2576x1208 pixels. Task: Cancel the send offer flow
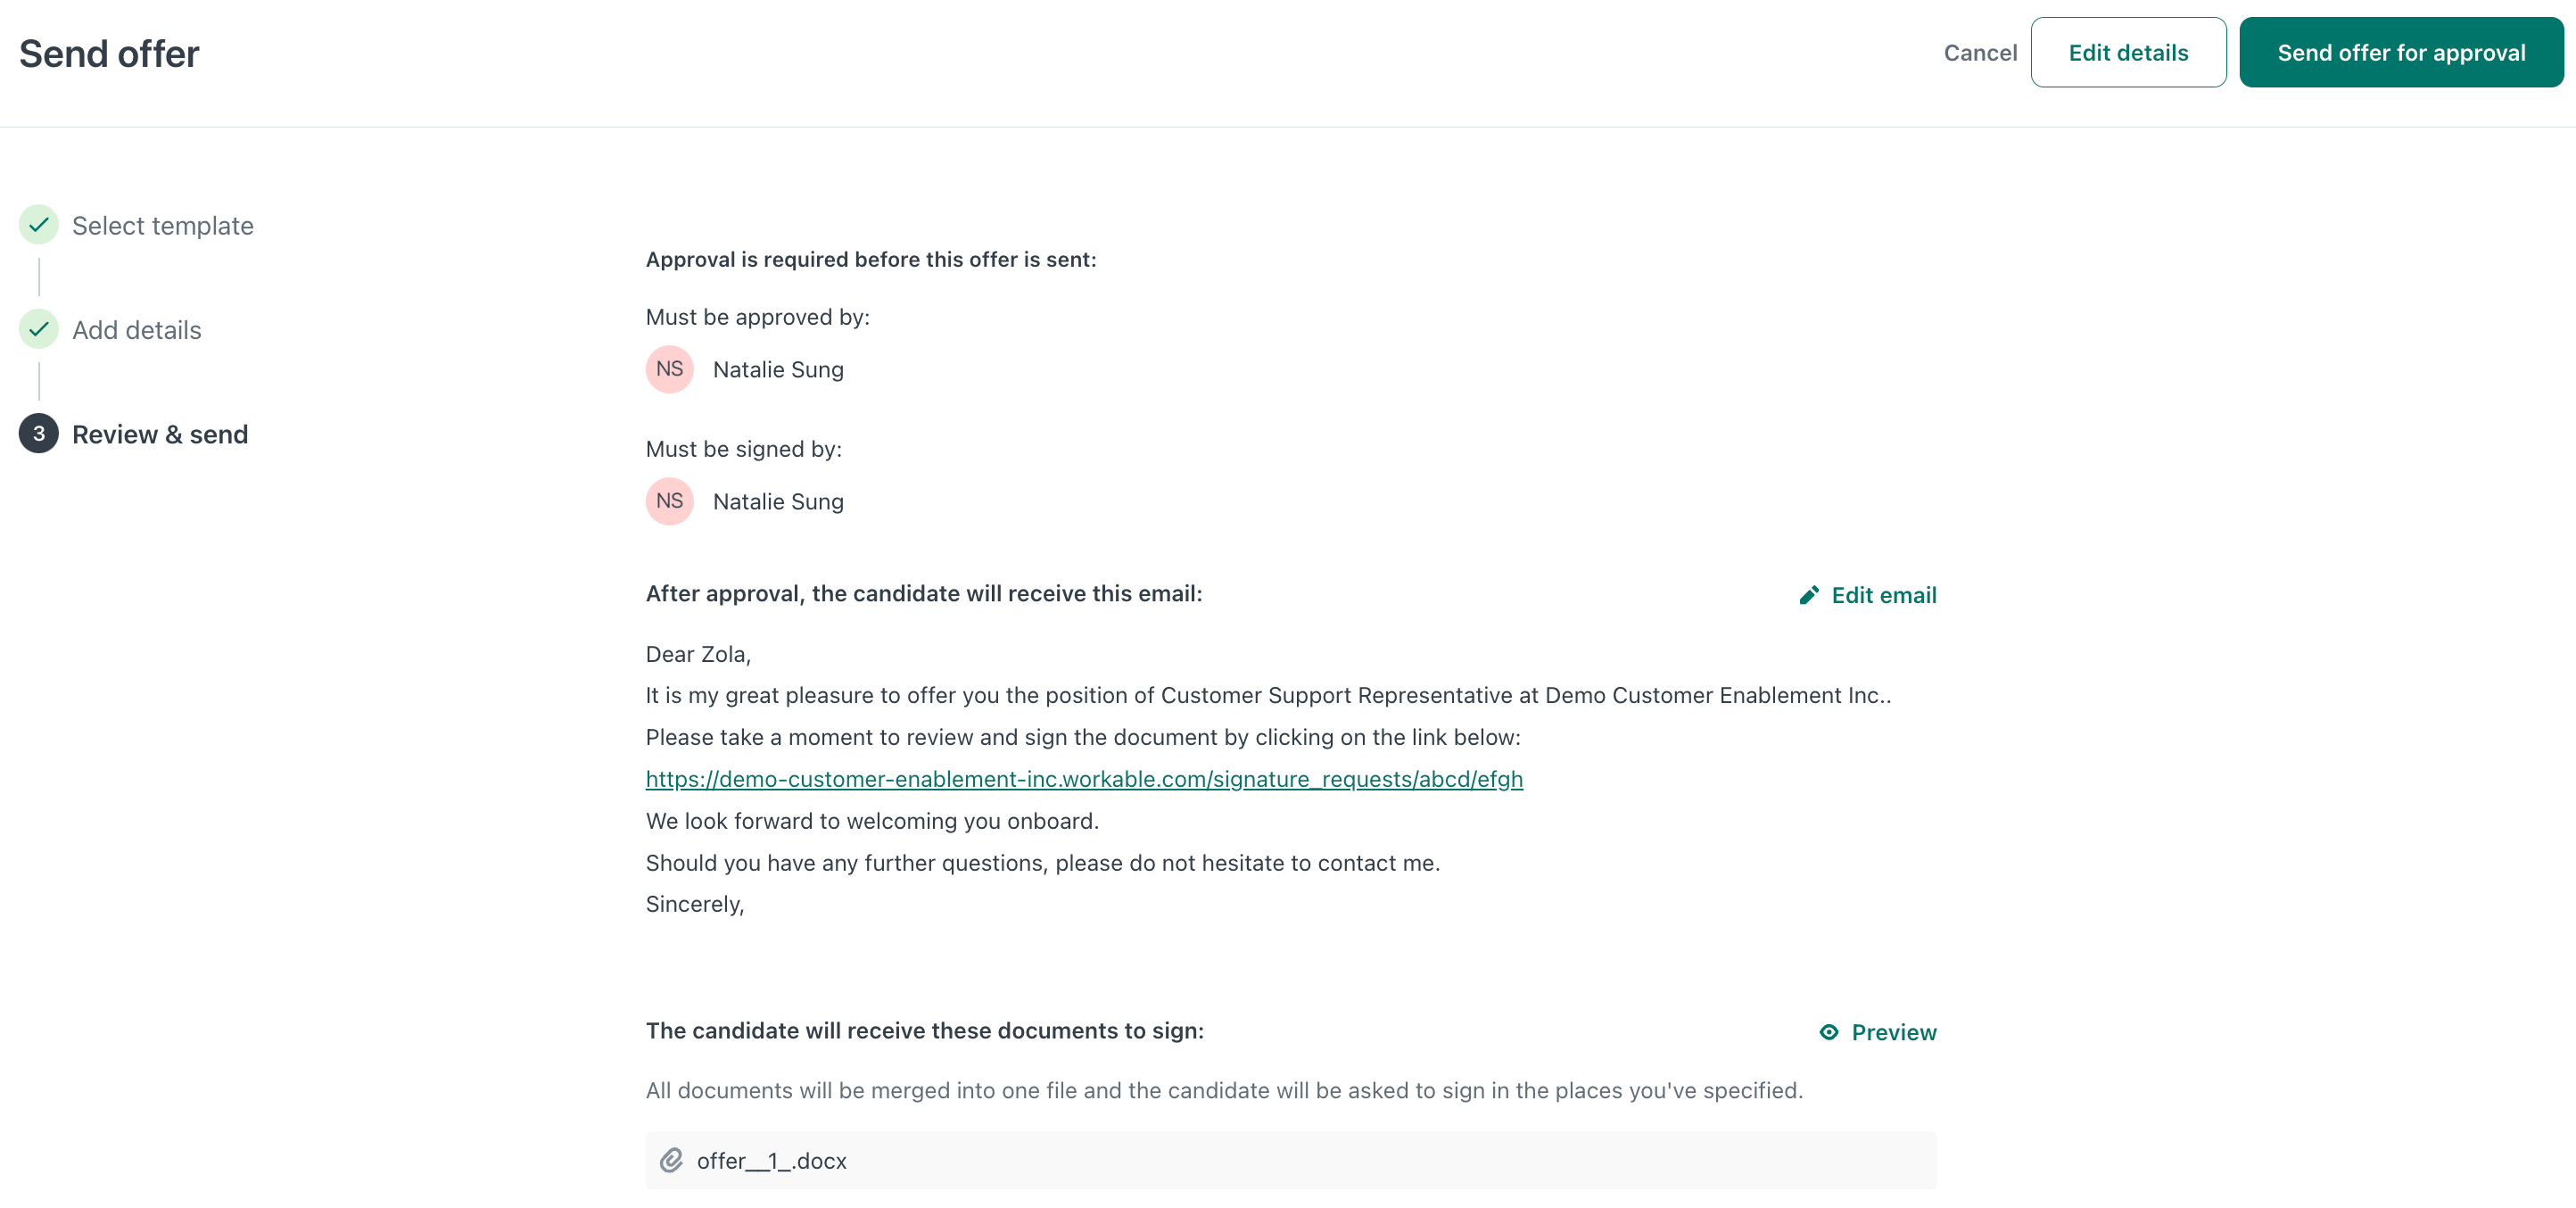1980,52
